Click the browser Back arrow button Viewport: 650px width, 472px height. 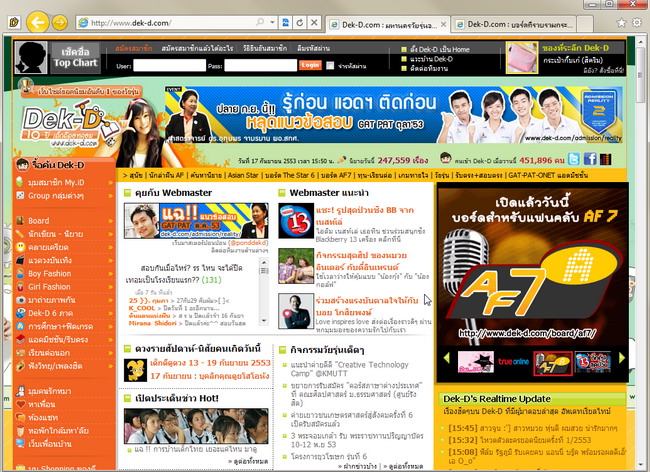[36, 21]
